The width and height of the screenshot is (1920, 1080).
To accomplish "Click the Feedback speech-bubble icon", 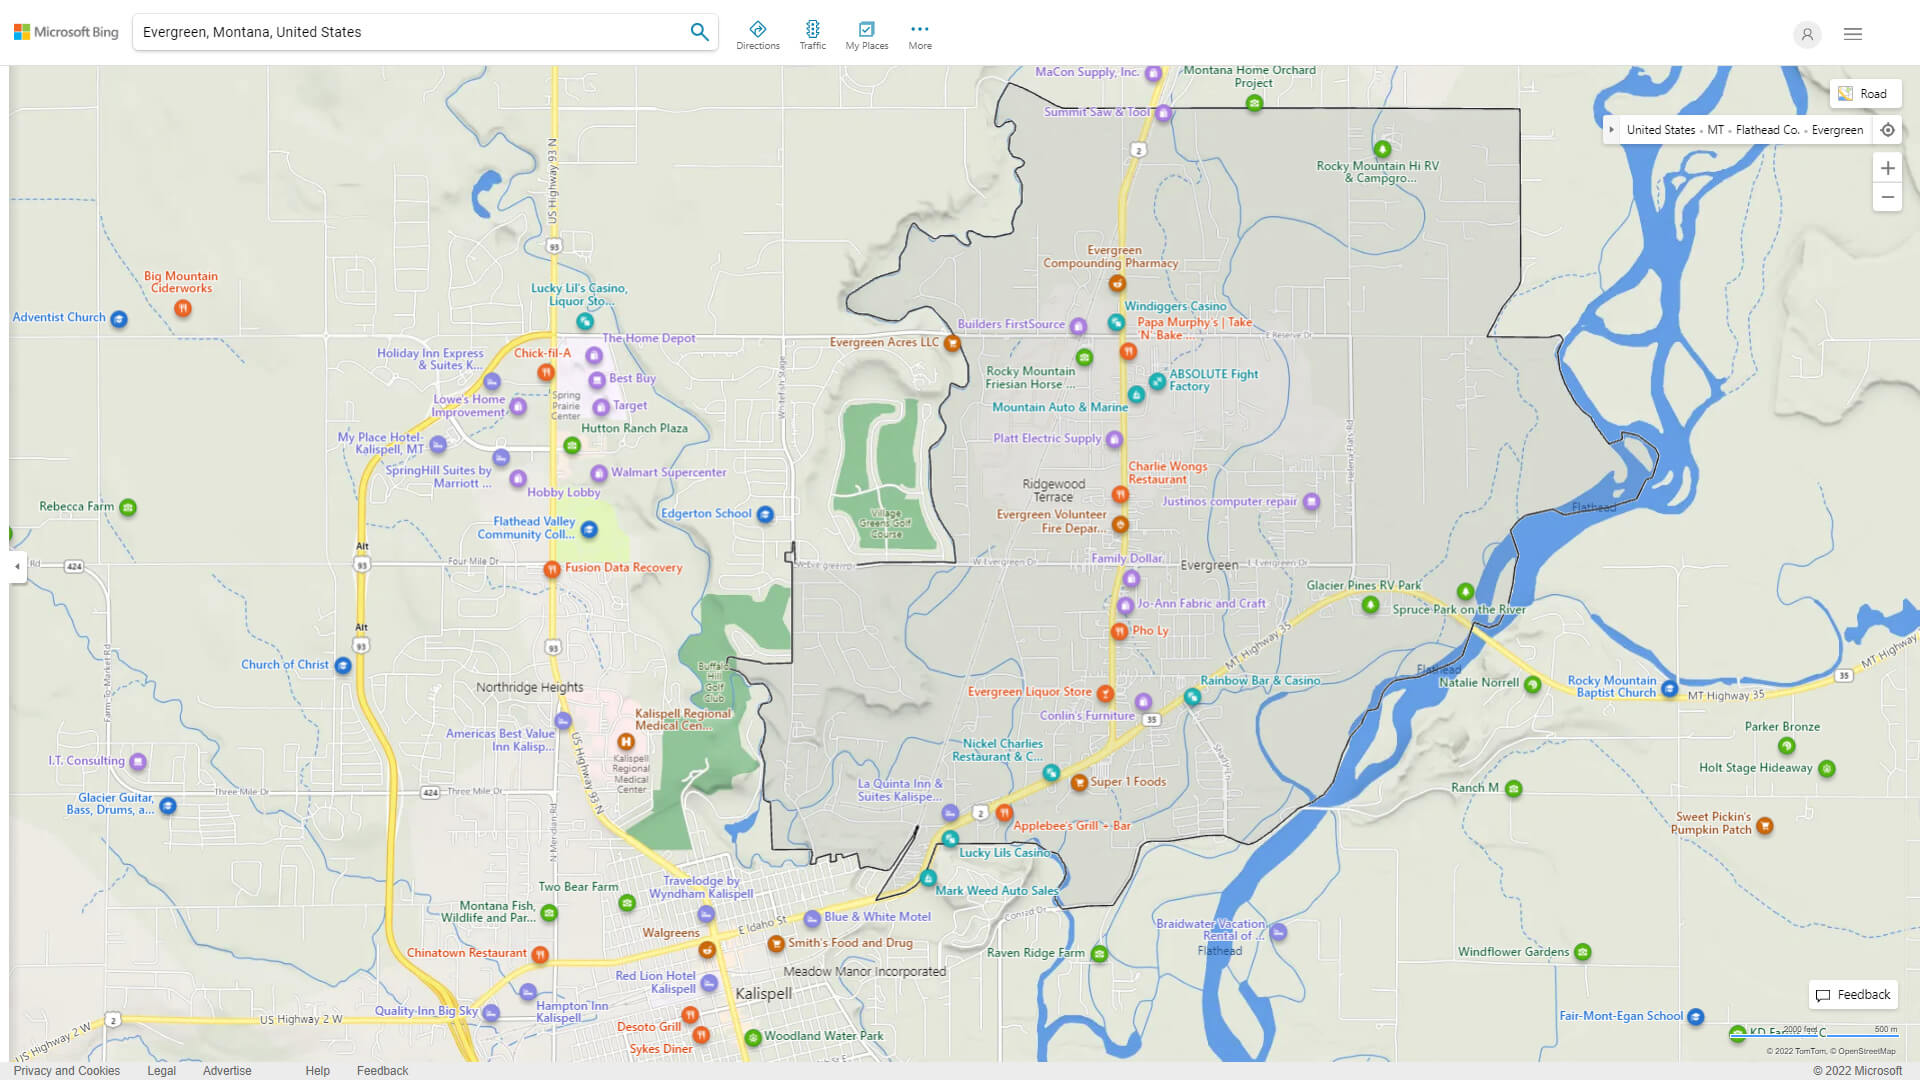I will click(x=1824, y=995).
